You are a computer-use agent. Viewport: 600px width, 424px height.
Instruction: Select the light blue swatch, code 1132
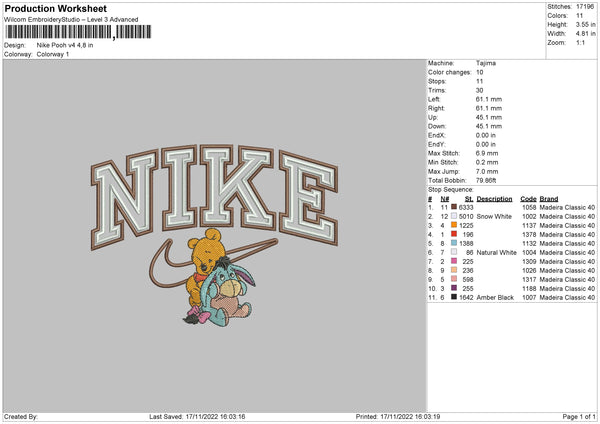coord(454,243)
